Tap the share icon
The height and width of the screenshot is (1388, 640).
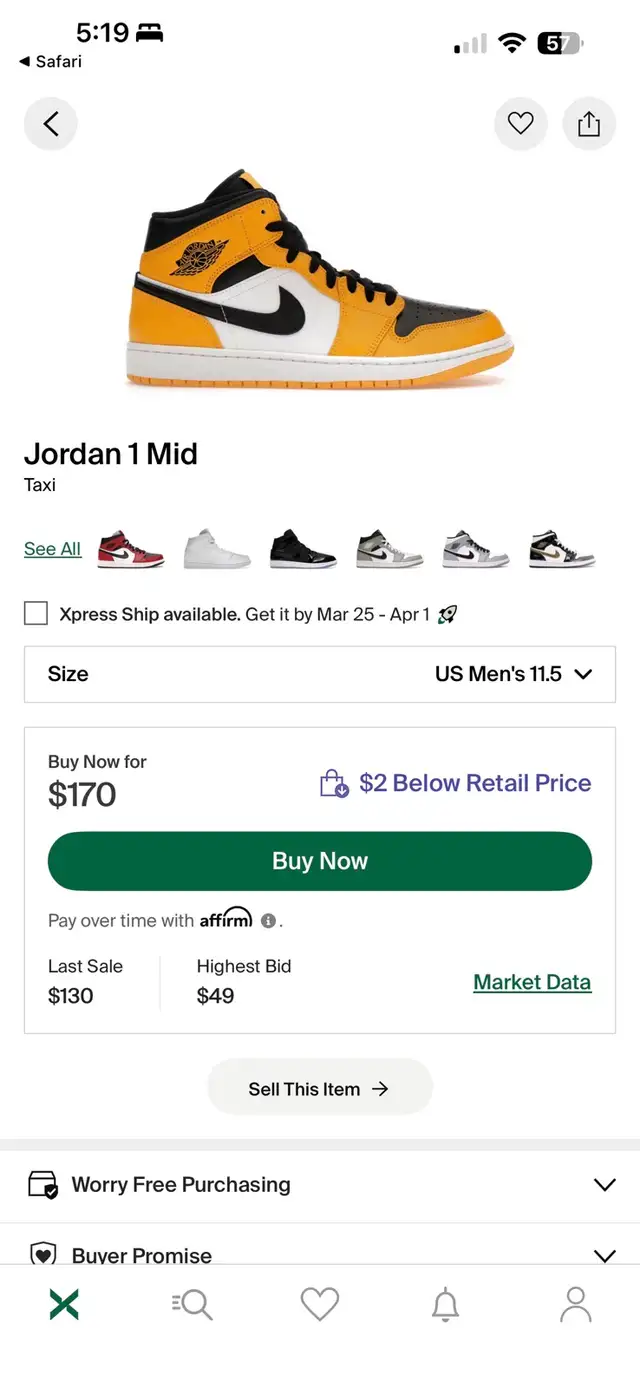(x=589, y=124)
